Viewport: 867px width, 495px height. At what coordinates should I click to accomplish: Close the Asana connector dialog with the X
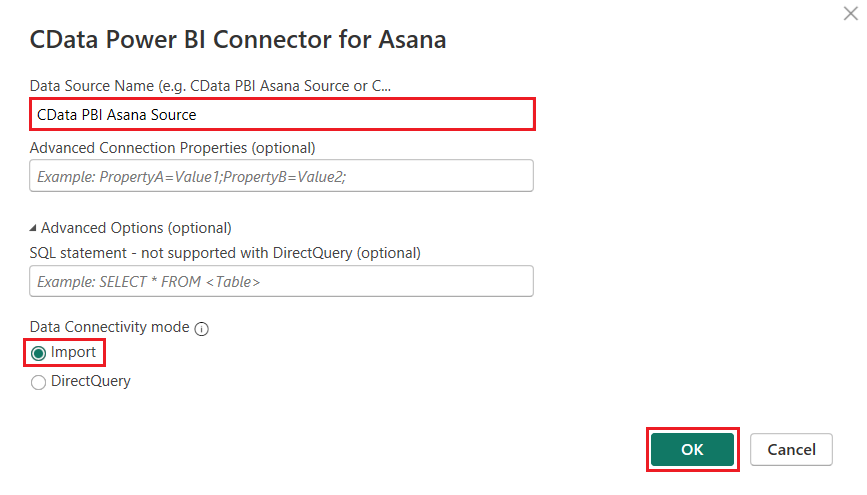850,15
